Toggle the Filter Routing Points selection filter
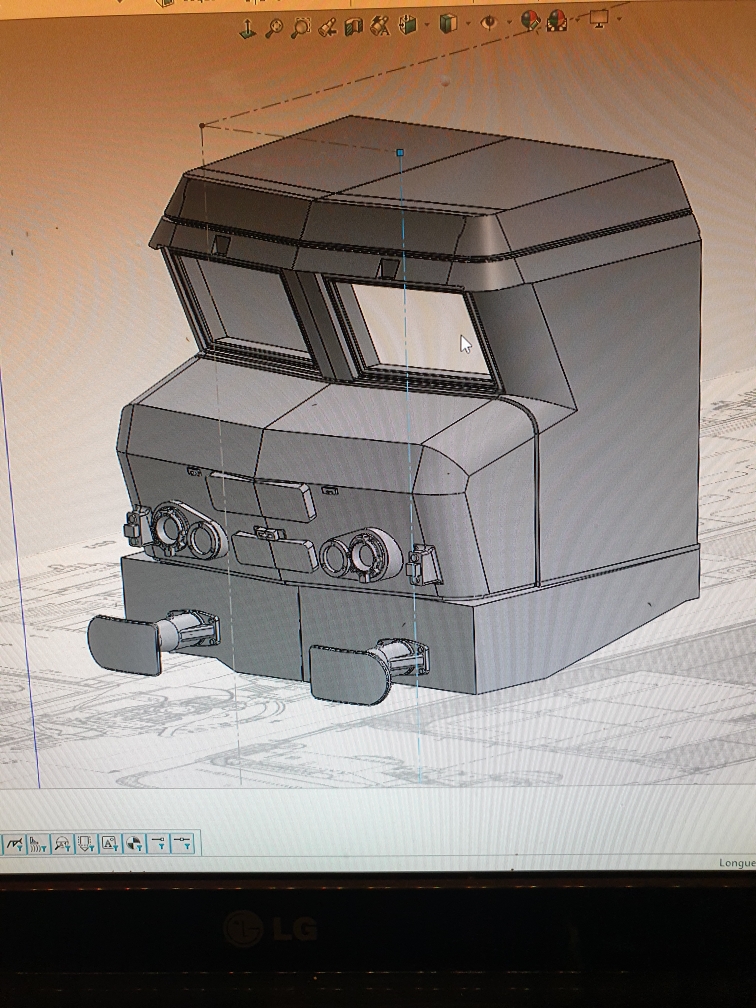756x1008 pixels. [x=183, y=843]
